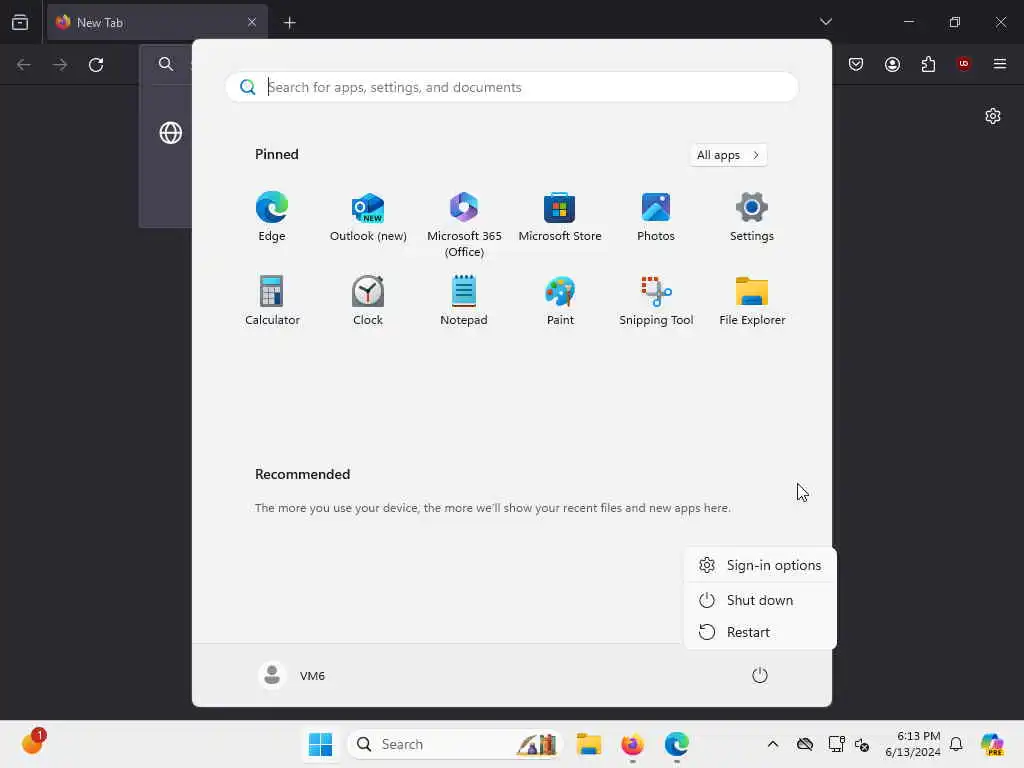Viewport: 1024px width, 768px height.
Task: Click the Save to Pocket icon
Action: [856, 64]
